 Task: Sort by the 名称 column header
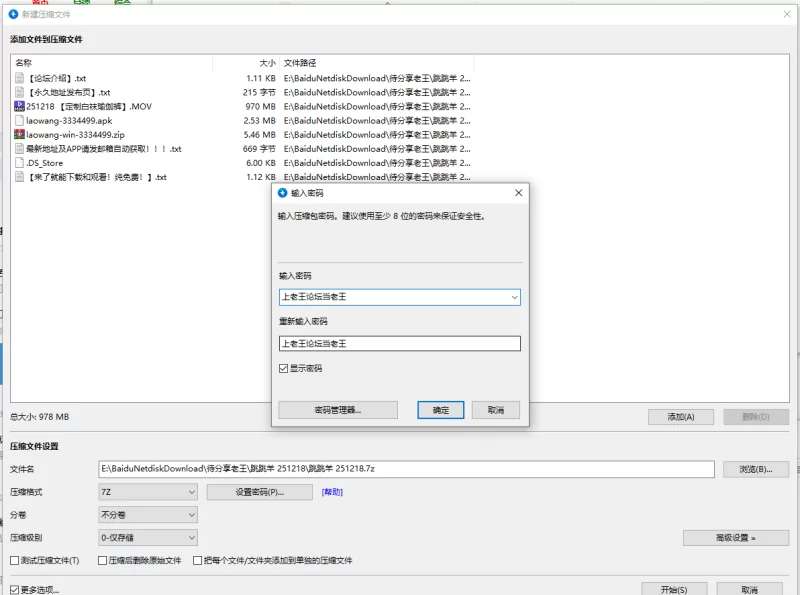(23, 63)
